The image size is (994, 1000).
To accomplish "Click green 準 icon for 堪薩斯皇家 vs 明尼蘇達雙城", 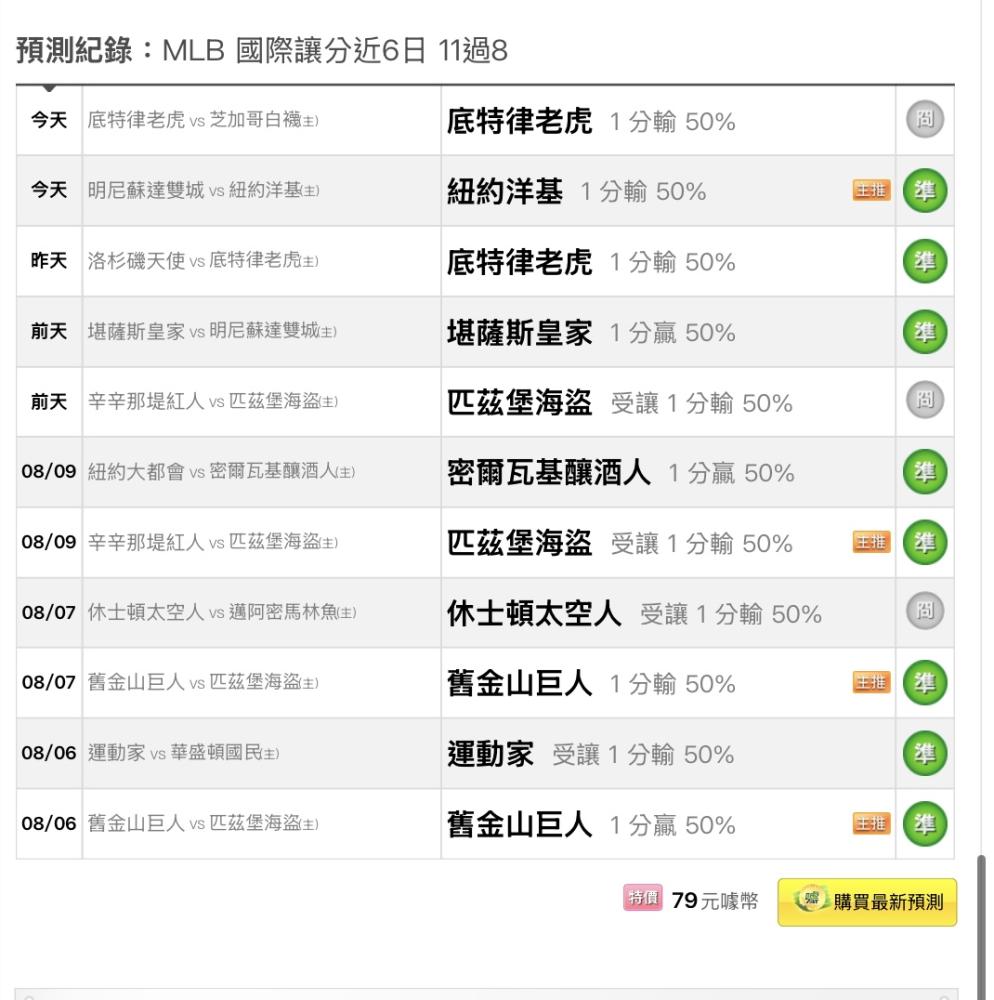I will [x=925, y=332].
